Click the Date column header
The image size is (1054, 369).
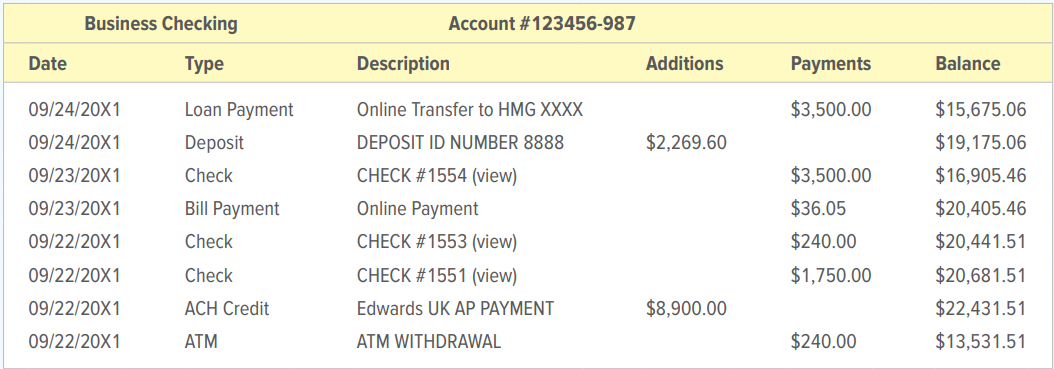point(48,64)
